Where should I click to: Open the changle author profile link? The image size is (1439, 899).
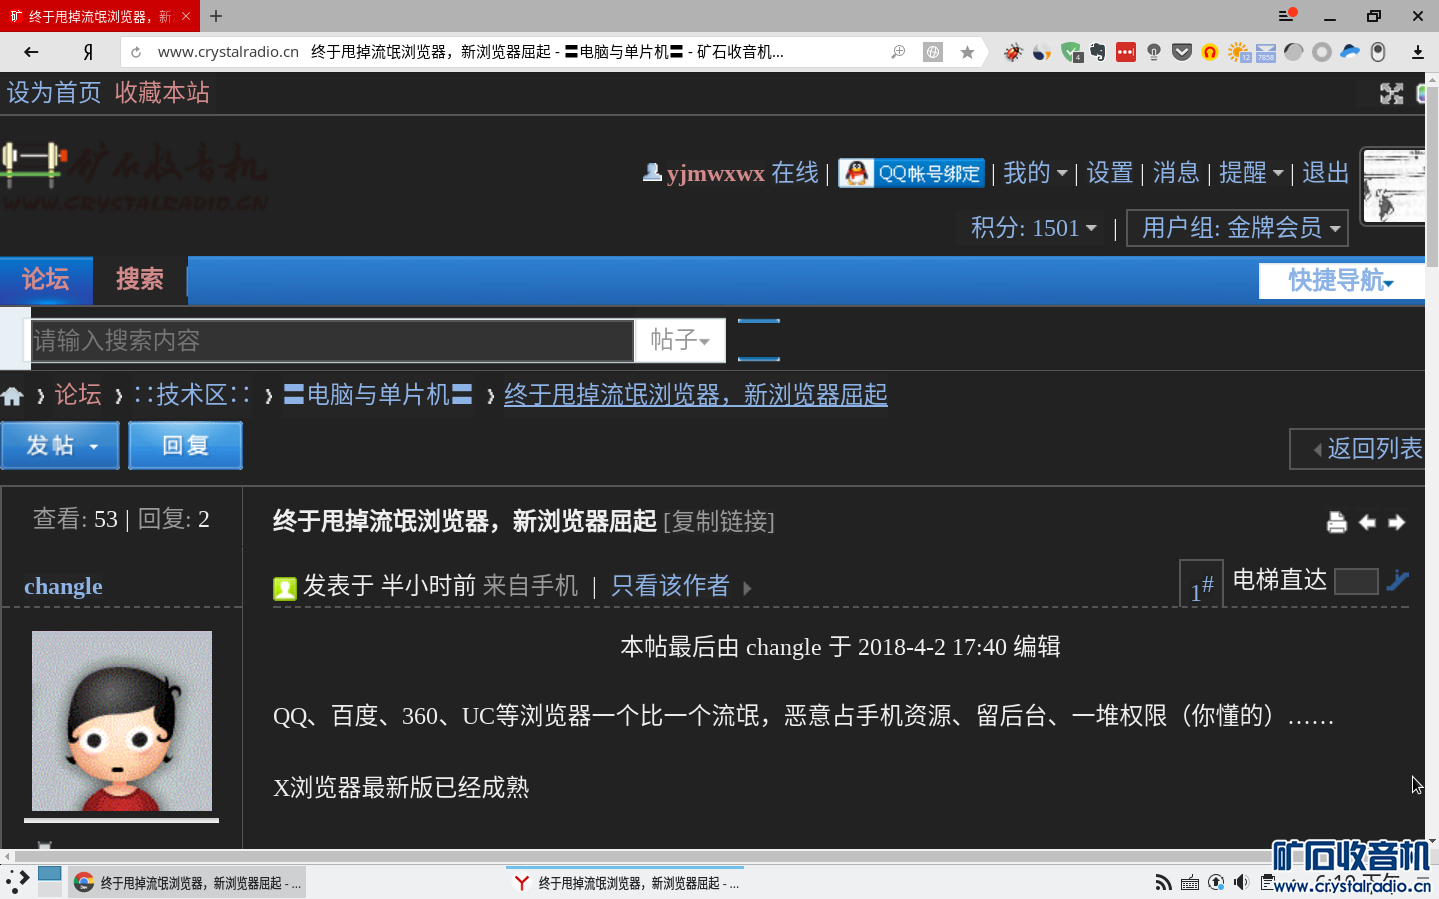tap(63, 586)
